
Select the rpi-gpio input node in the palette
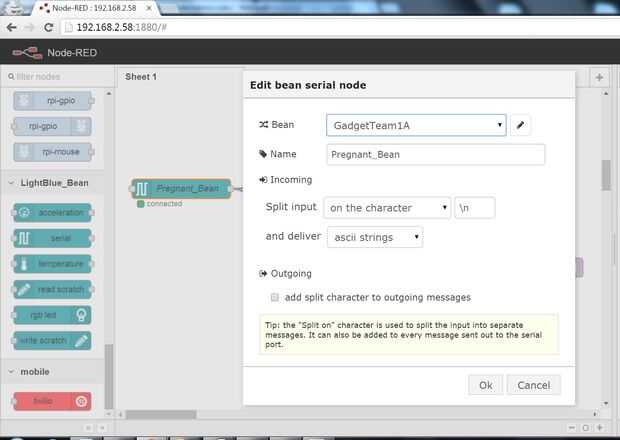(x=54, y=101)
